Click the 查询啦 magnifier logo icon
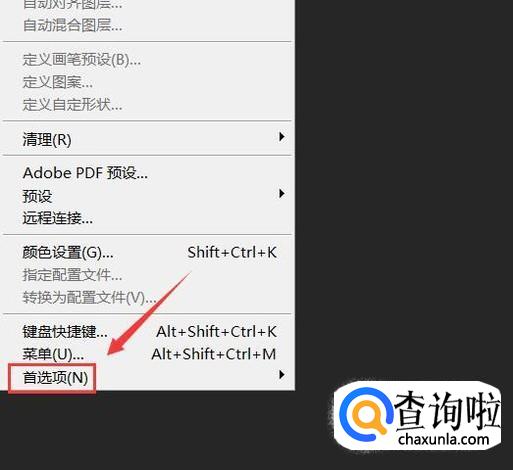 click(365, 414)
